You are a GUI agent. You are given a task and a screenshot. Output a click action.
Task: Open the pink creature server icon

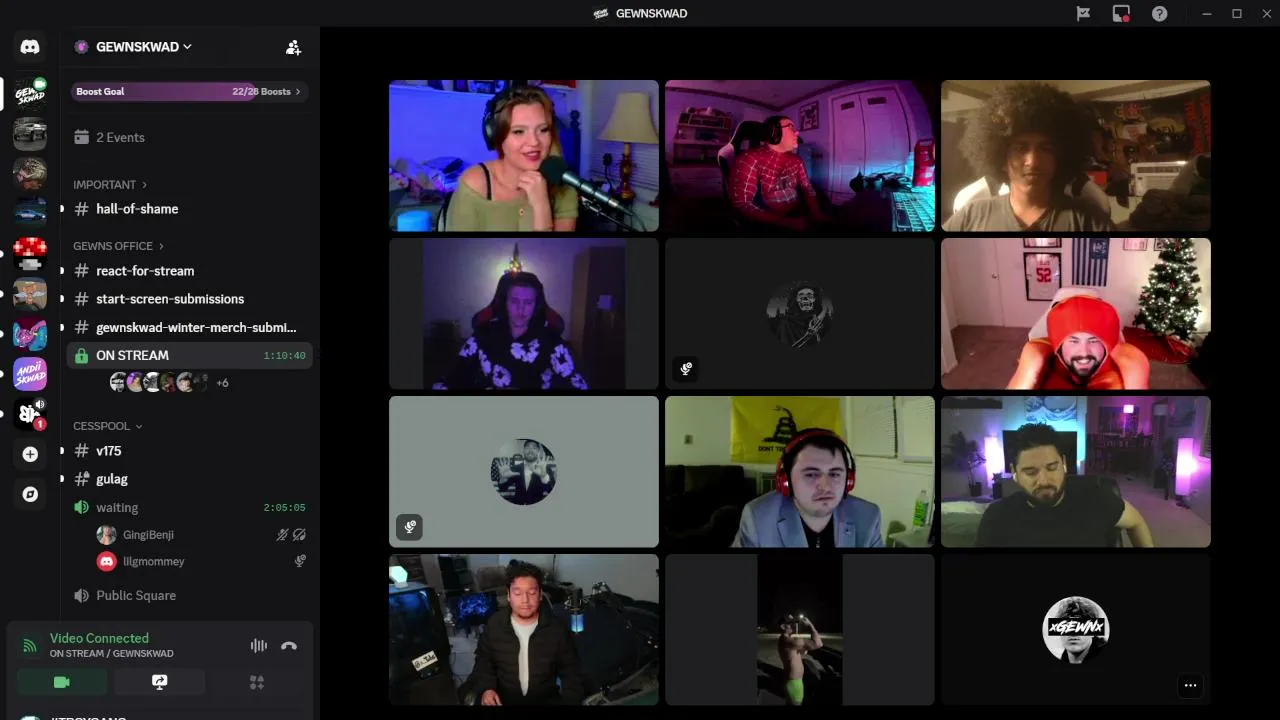click(30, 334)
